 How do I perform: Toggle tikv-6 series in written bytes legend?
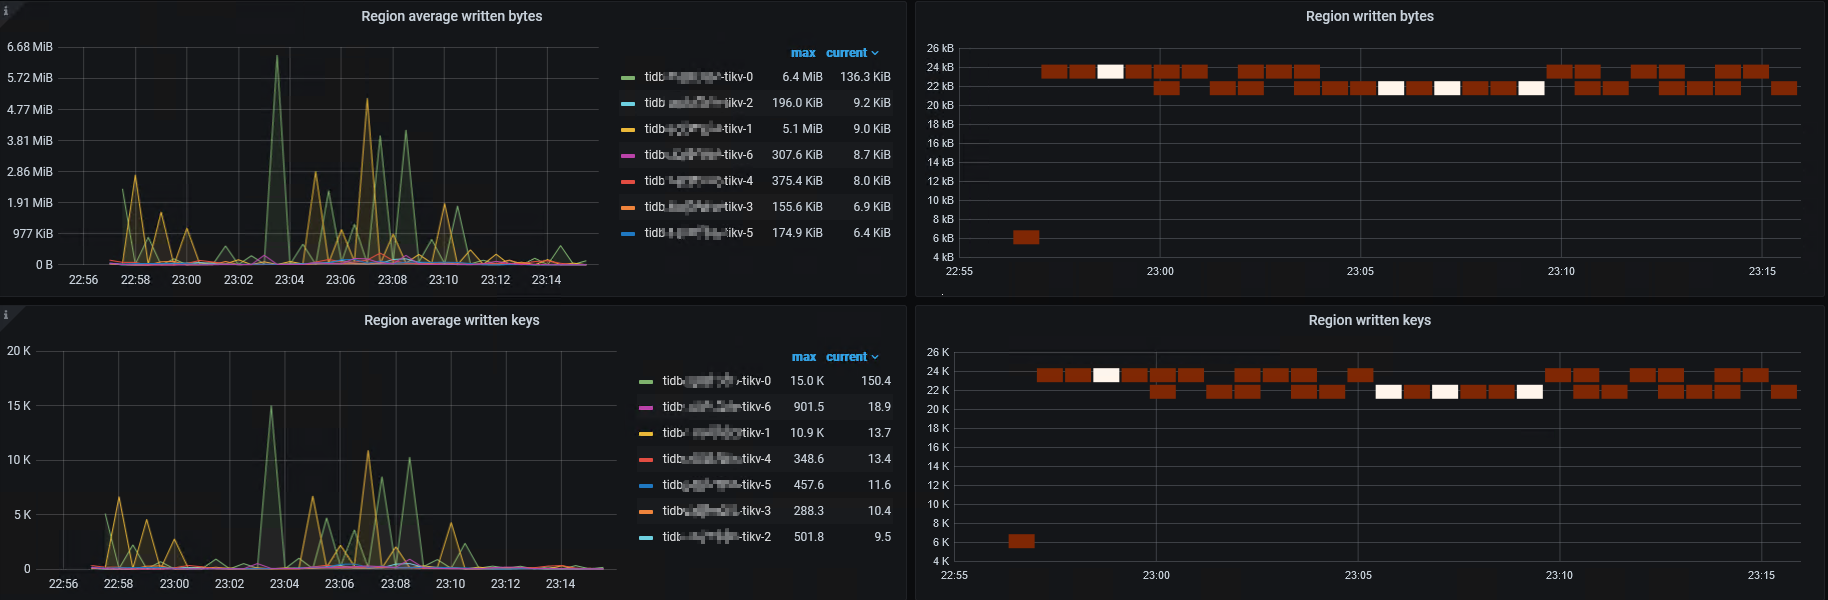pyautogui.click(x=698, y=155)
